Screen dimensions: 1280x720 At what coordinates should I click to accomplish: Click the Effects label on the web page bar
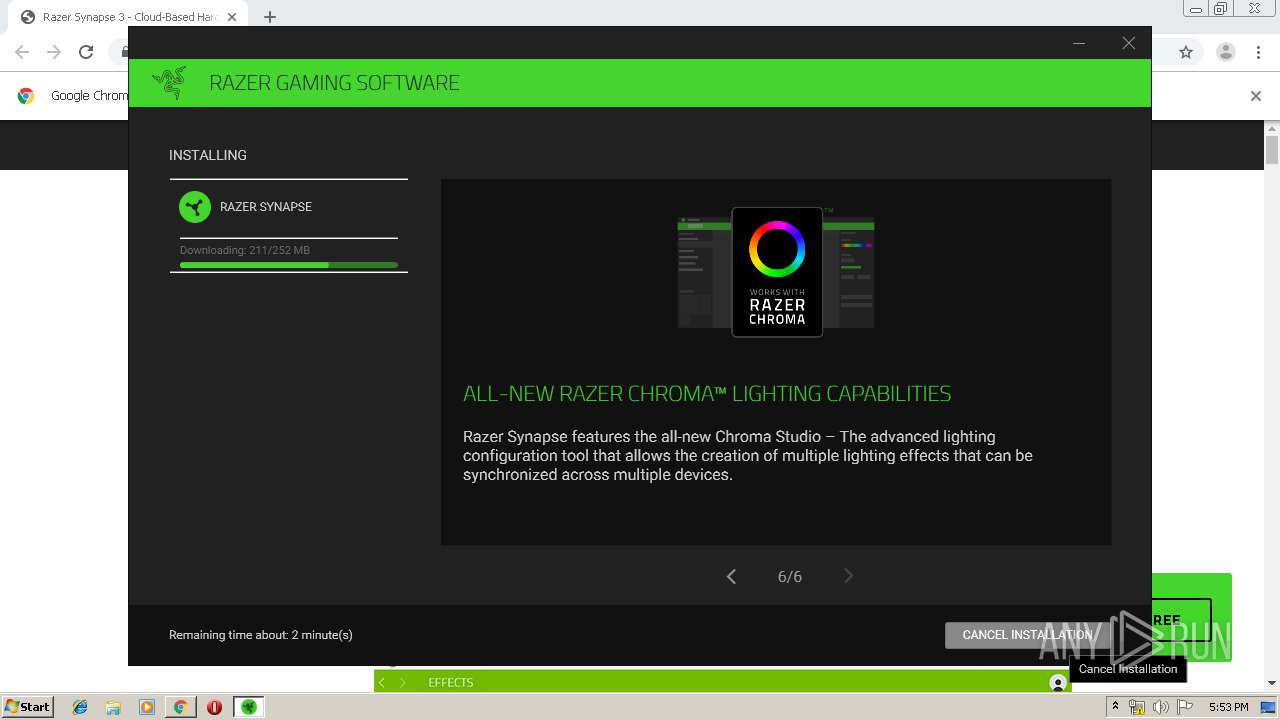[451, 682]
